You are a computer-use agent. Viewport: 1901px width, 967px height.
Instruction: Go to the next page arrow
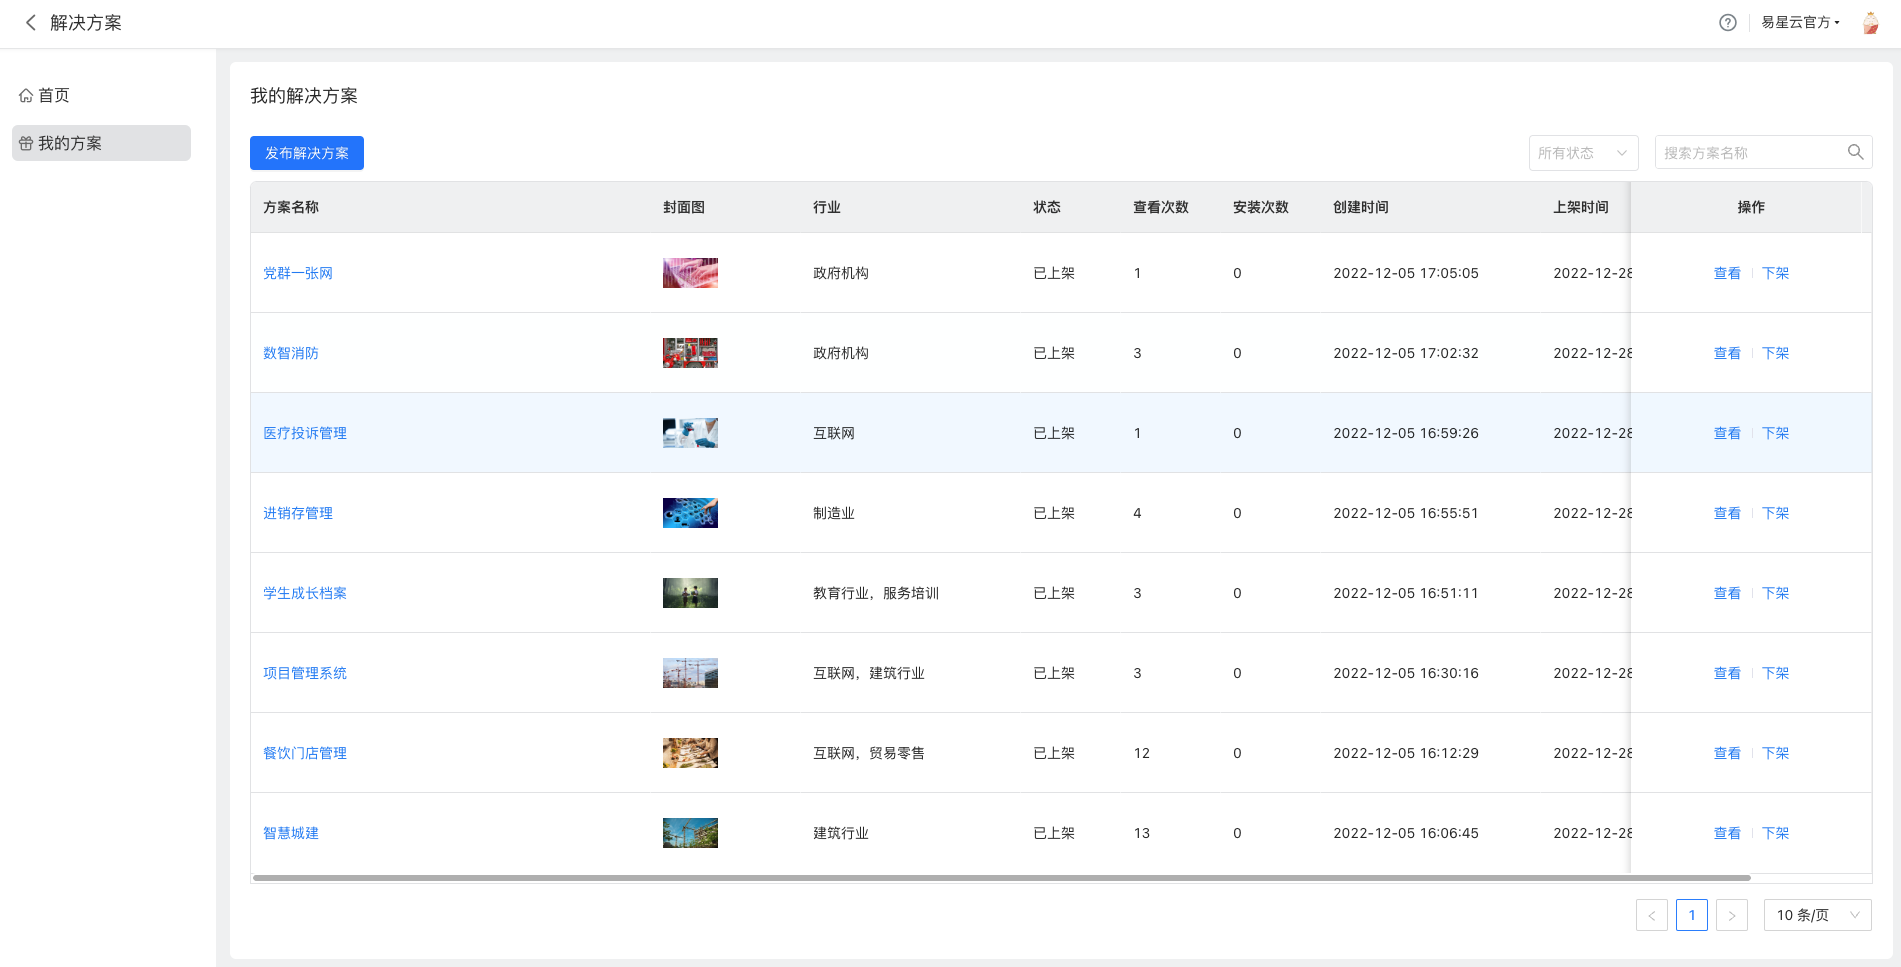click(x=1732, y=915)
